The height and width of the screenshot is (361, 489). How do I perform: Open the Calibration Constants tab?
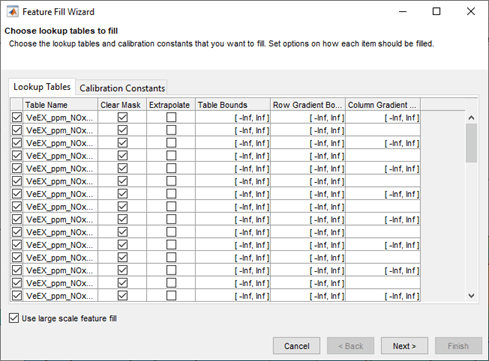[x=122, y=88]
